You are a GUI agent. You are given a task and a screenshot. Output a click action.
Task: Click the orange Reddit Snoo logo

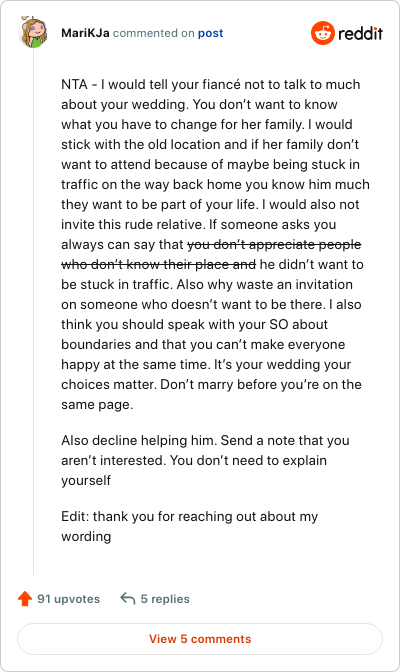pyautogui.click(x=322, y=33)
